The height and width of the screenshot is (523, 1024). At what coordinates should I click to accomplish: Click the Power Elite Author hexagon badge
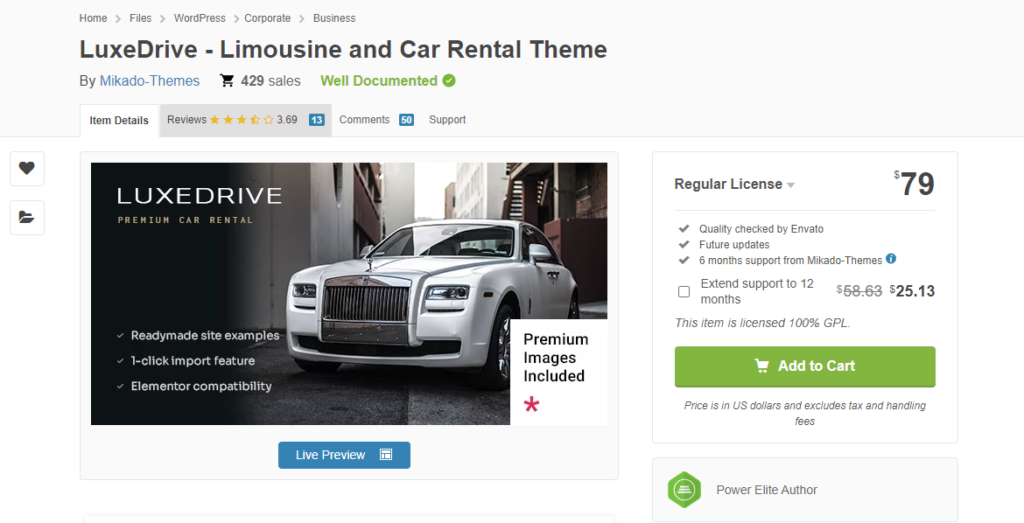[684, 490]
